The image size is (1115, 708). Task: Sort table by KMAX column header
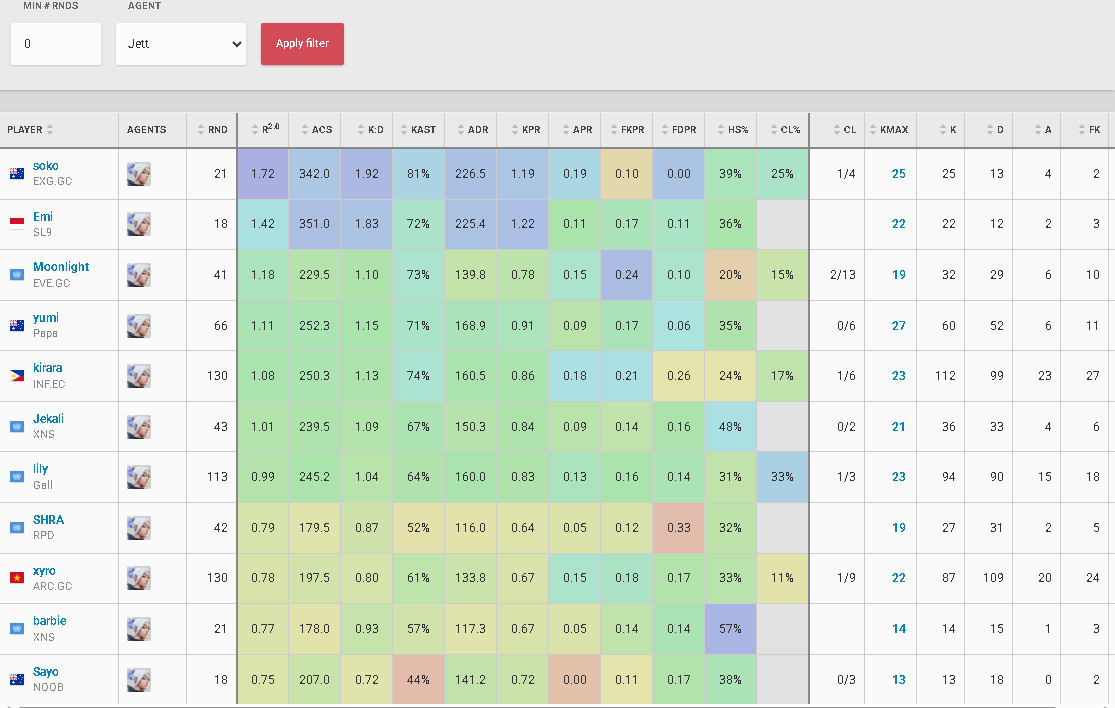[x=888, y=129]
